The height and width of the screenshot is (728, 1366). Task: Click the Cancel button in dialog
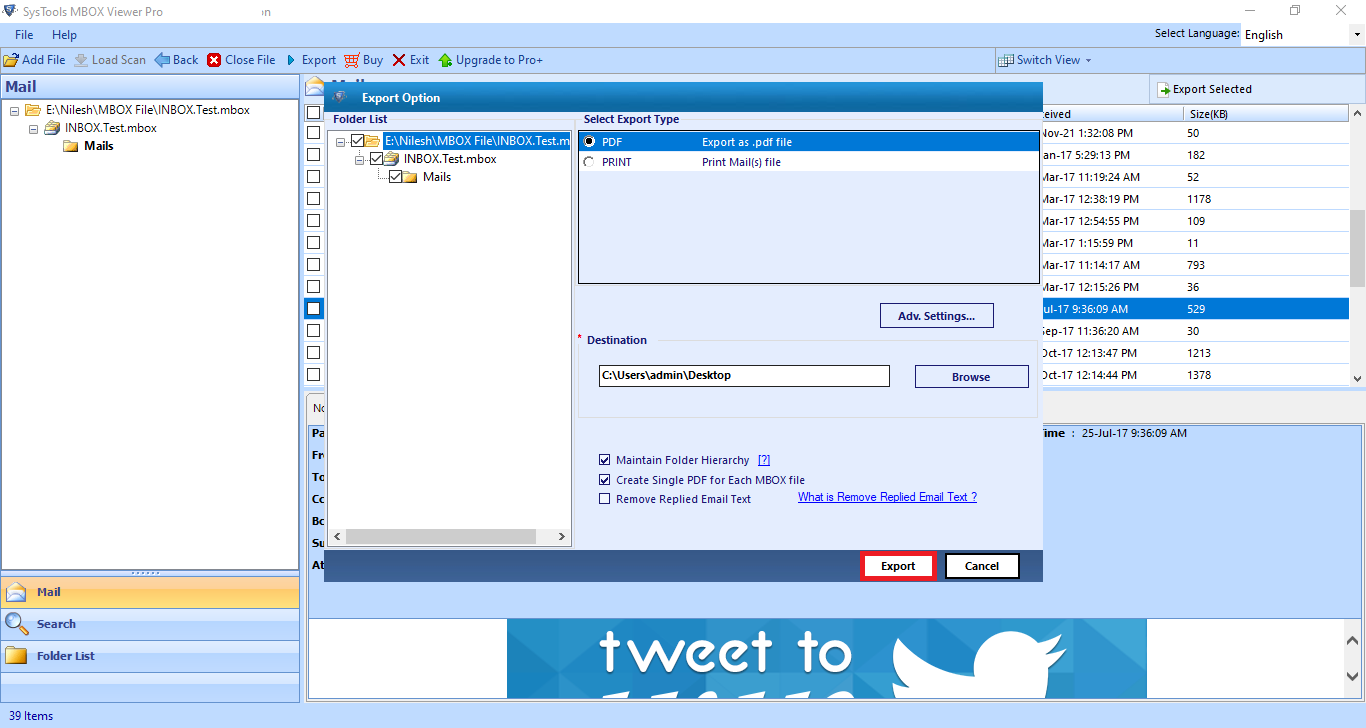(x=982, y=566)
